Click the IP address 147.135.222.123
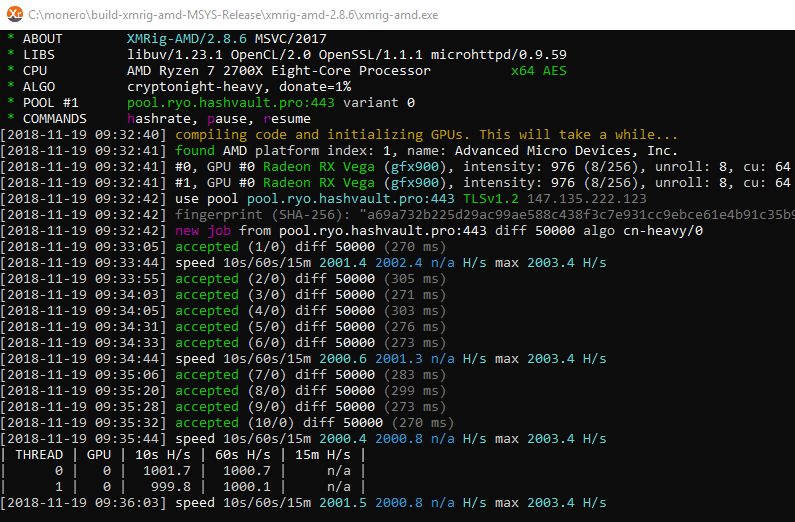 click(x=587, y=199)
